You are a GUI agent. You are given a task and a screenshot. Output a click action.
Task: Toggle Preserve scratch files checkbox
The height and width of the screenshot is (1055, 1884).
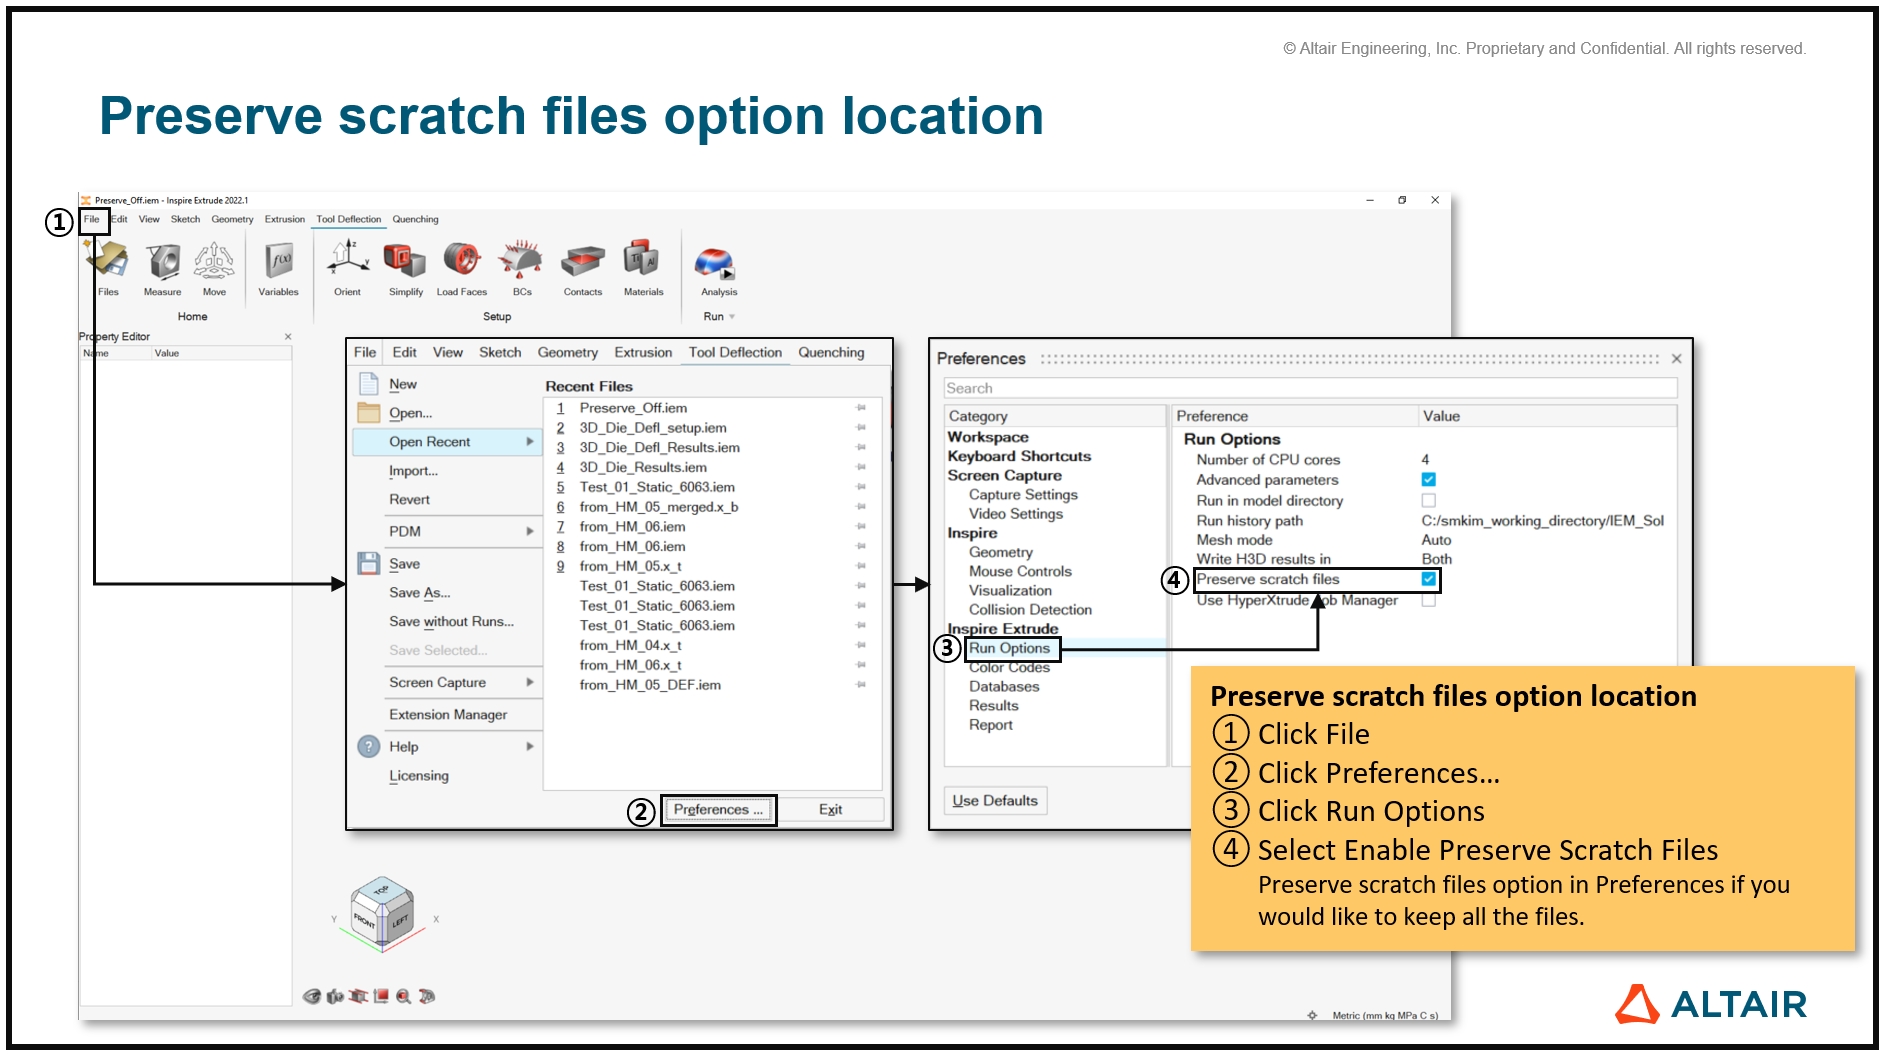1428,579
